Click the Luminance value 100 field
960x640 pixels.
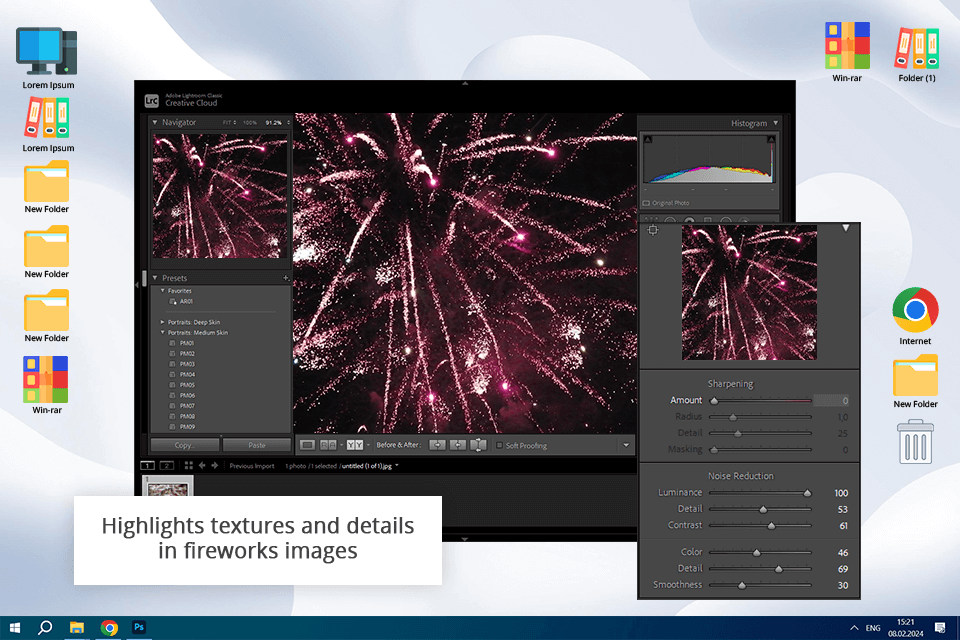pos(841,493)
